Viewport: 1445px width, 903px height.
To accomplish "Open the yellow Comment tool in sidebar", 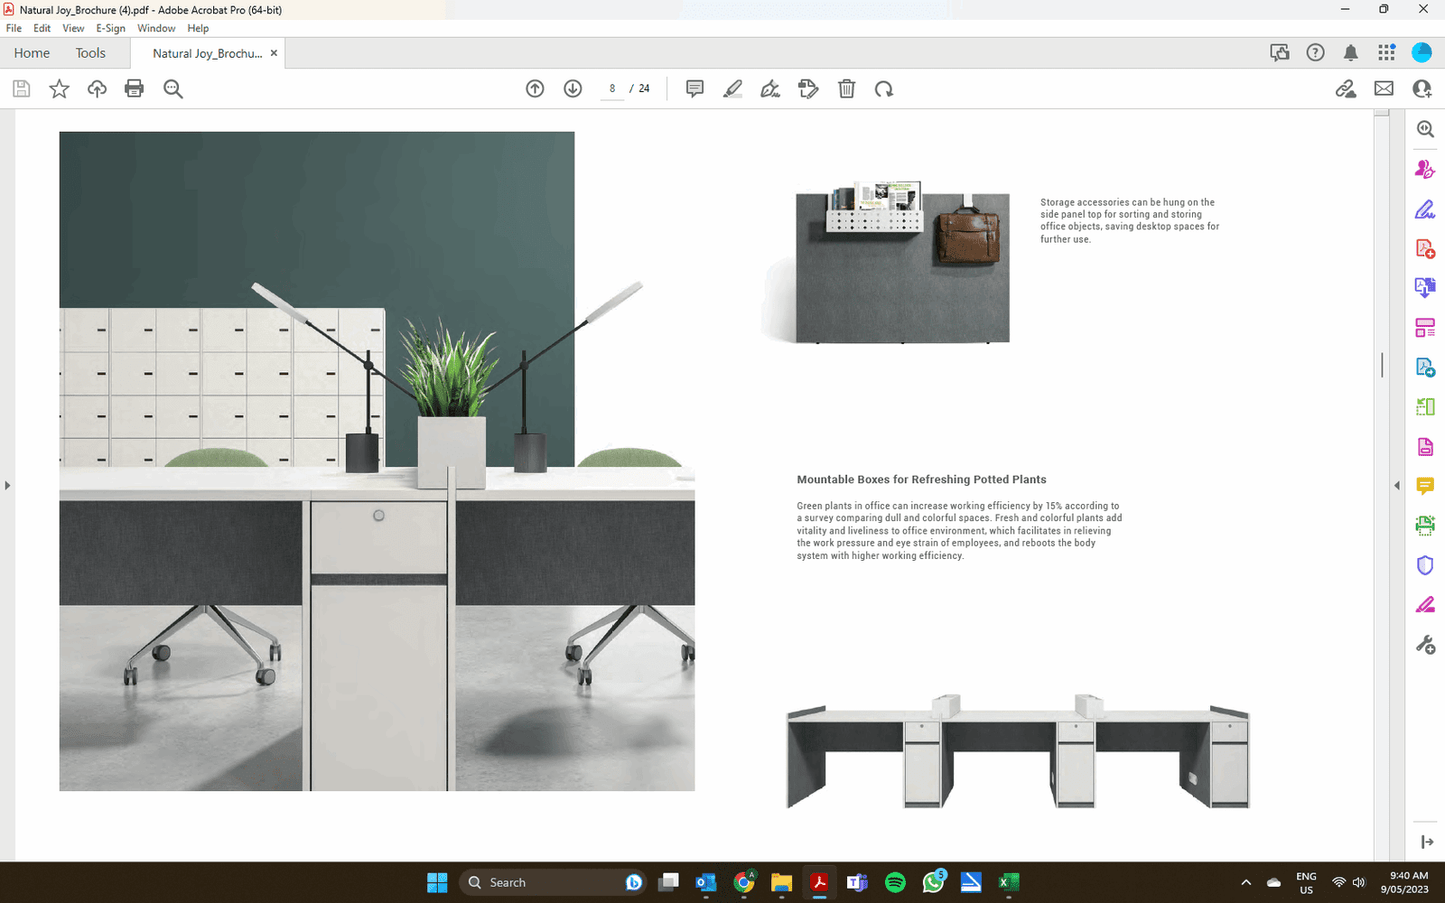I will [x=1425, y=486].
